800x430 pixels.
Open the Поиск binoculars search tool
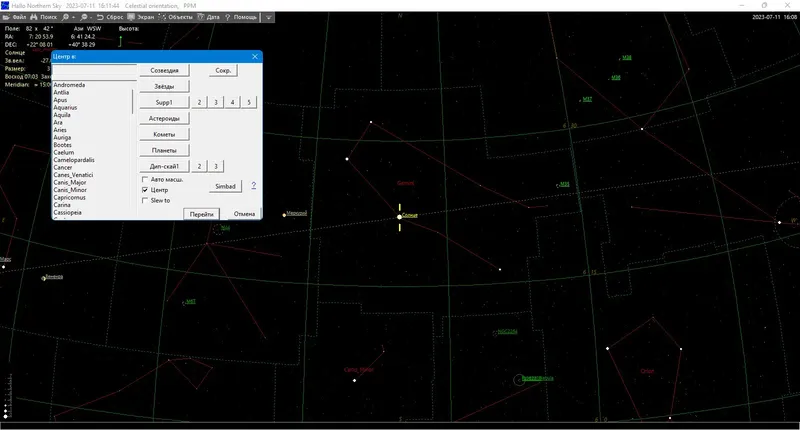click(x=34, y=17)
